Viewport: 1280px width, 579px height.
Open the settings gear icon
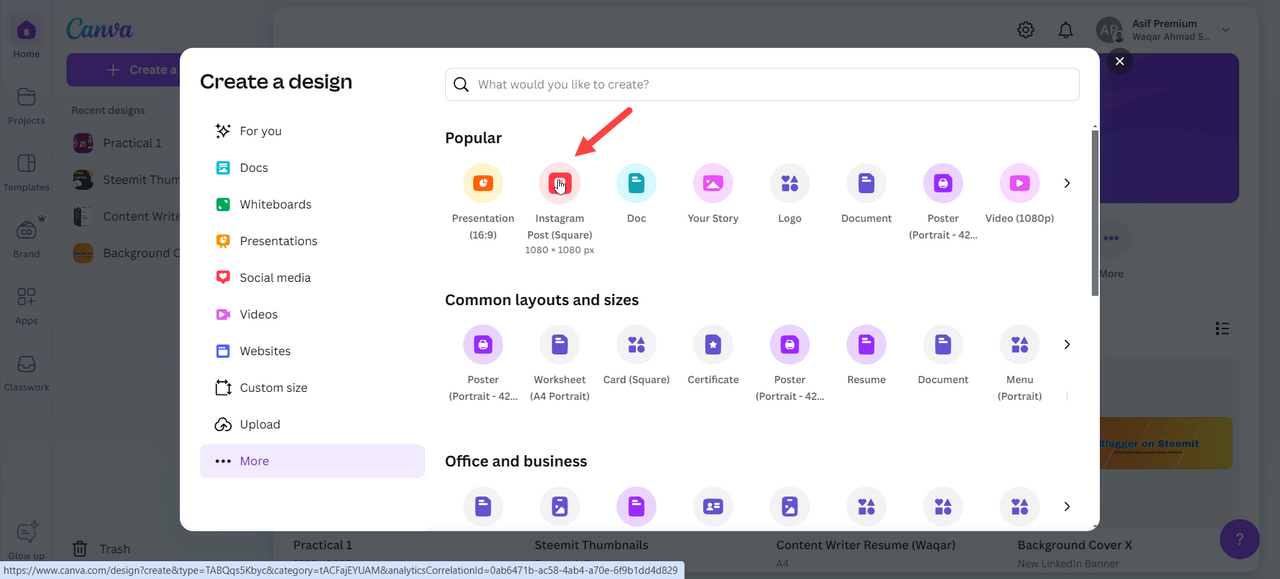coord(1026,30)
